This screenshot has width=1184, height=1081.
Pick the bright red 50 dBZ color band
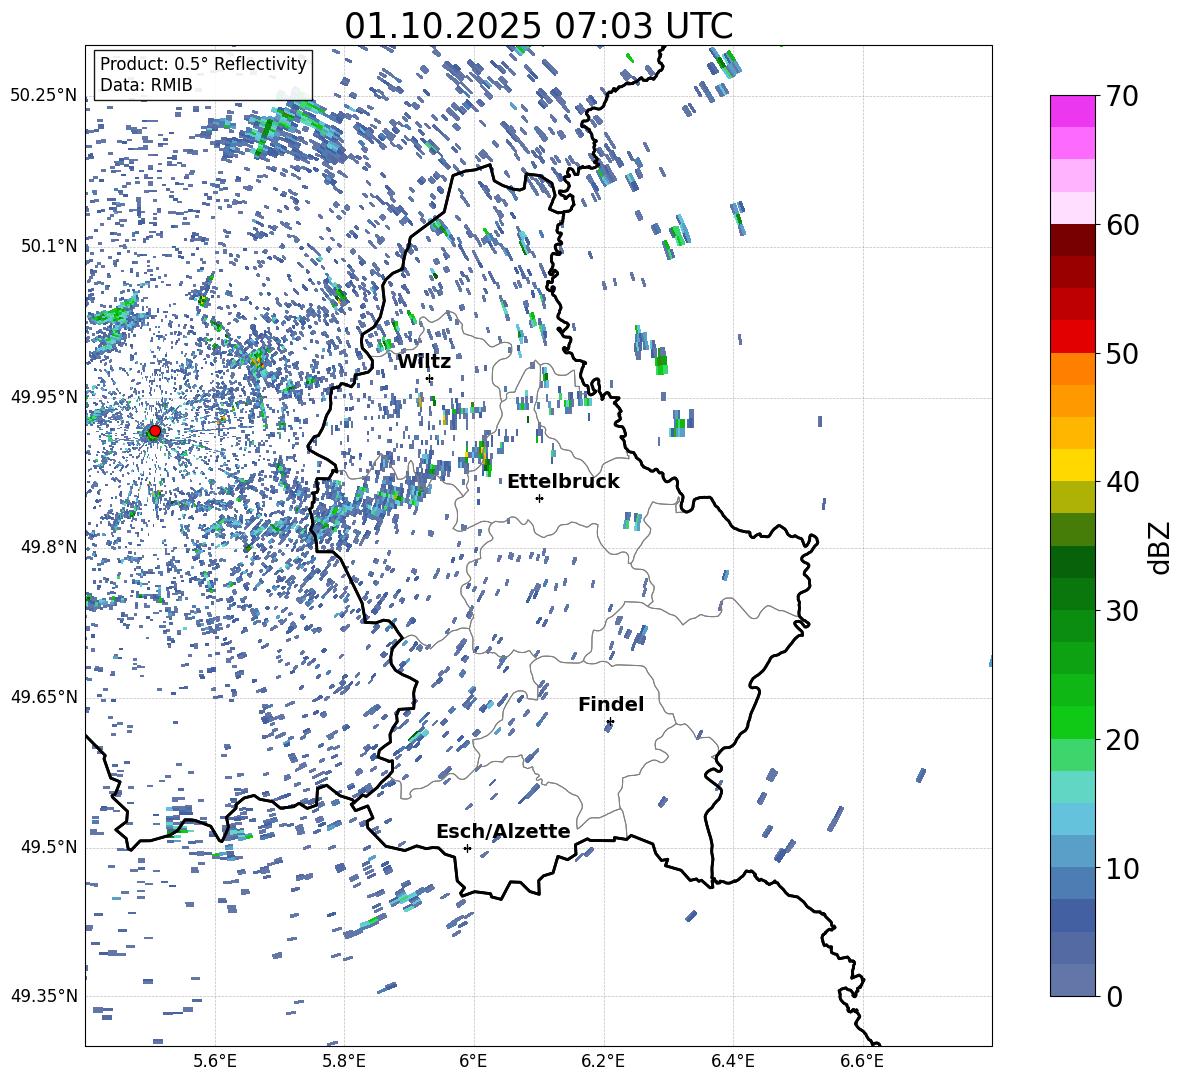coord(1072,337)
